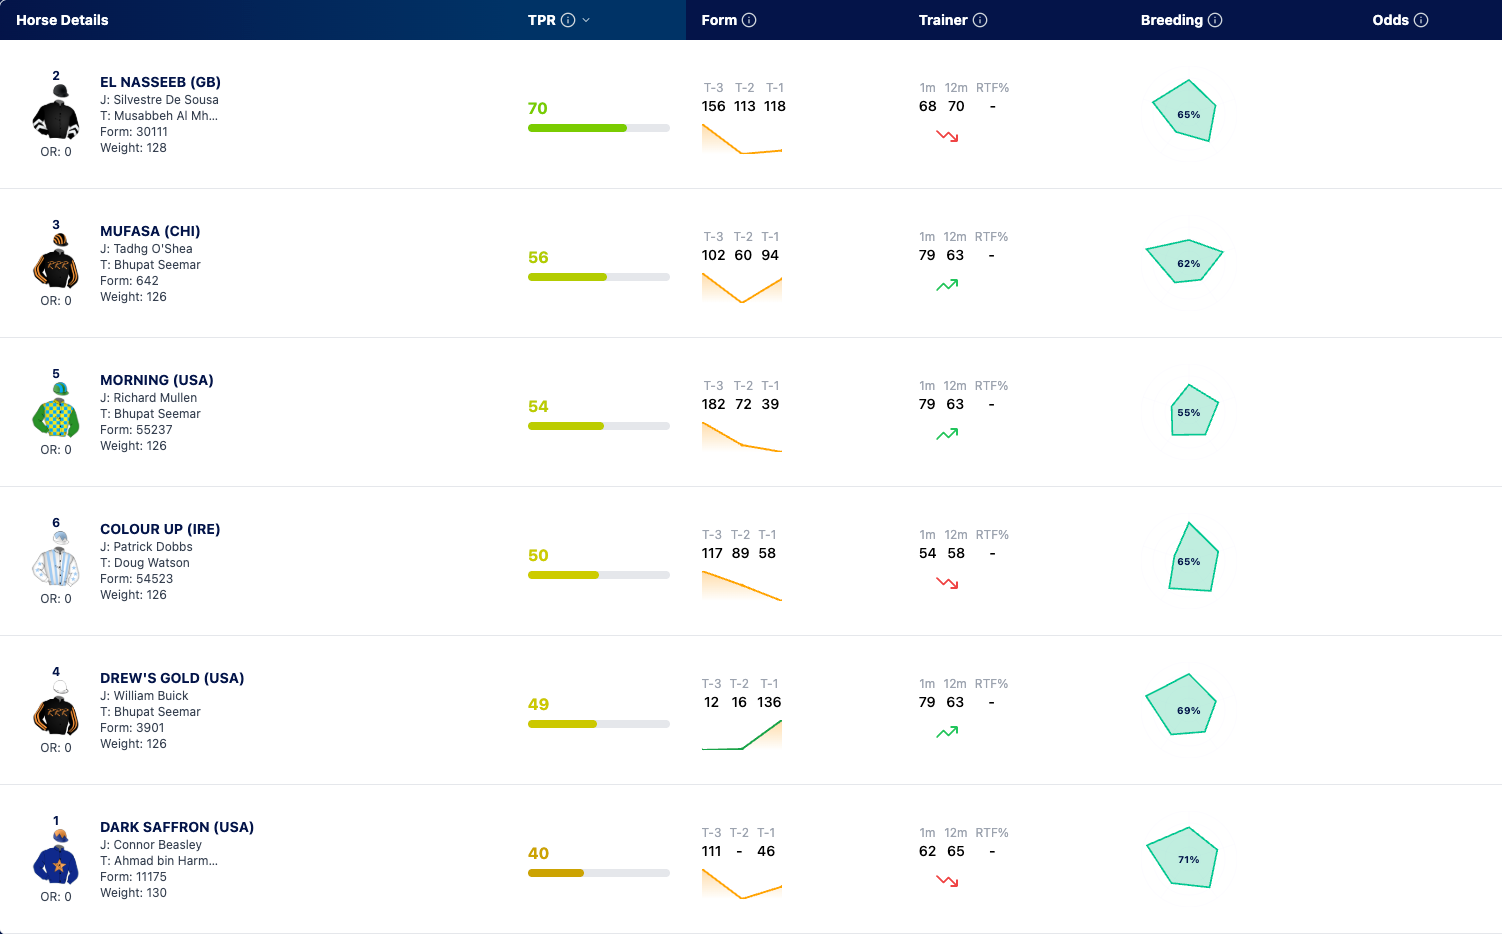Viewport: 1502px width, 934px height.
Task: Click the Breeding column info icon
Action: click(x=1215, y=20)
